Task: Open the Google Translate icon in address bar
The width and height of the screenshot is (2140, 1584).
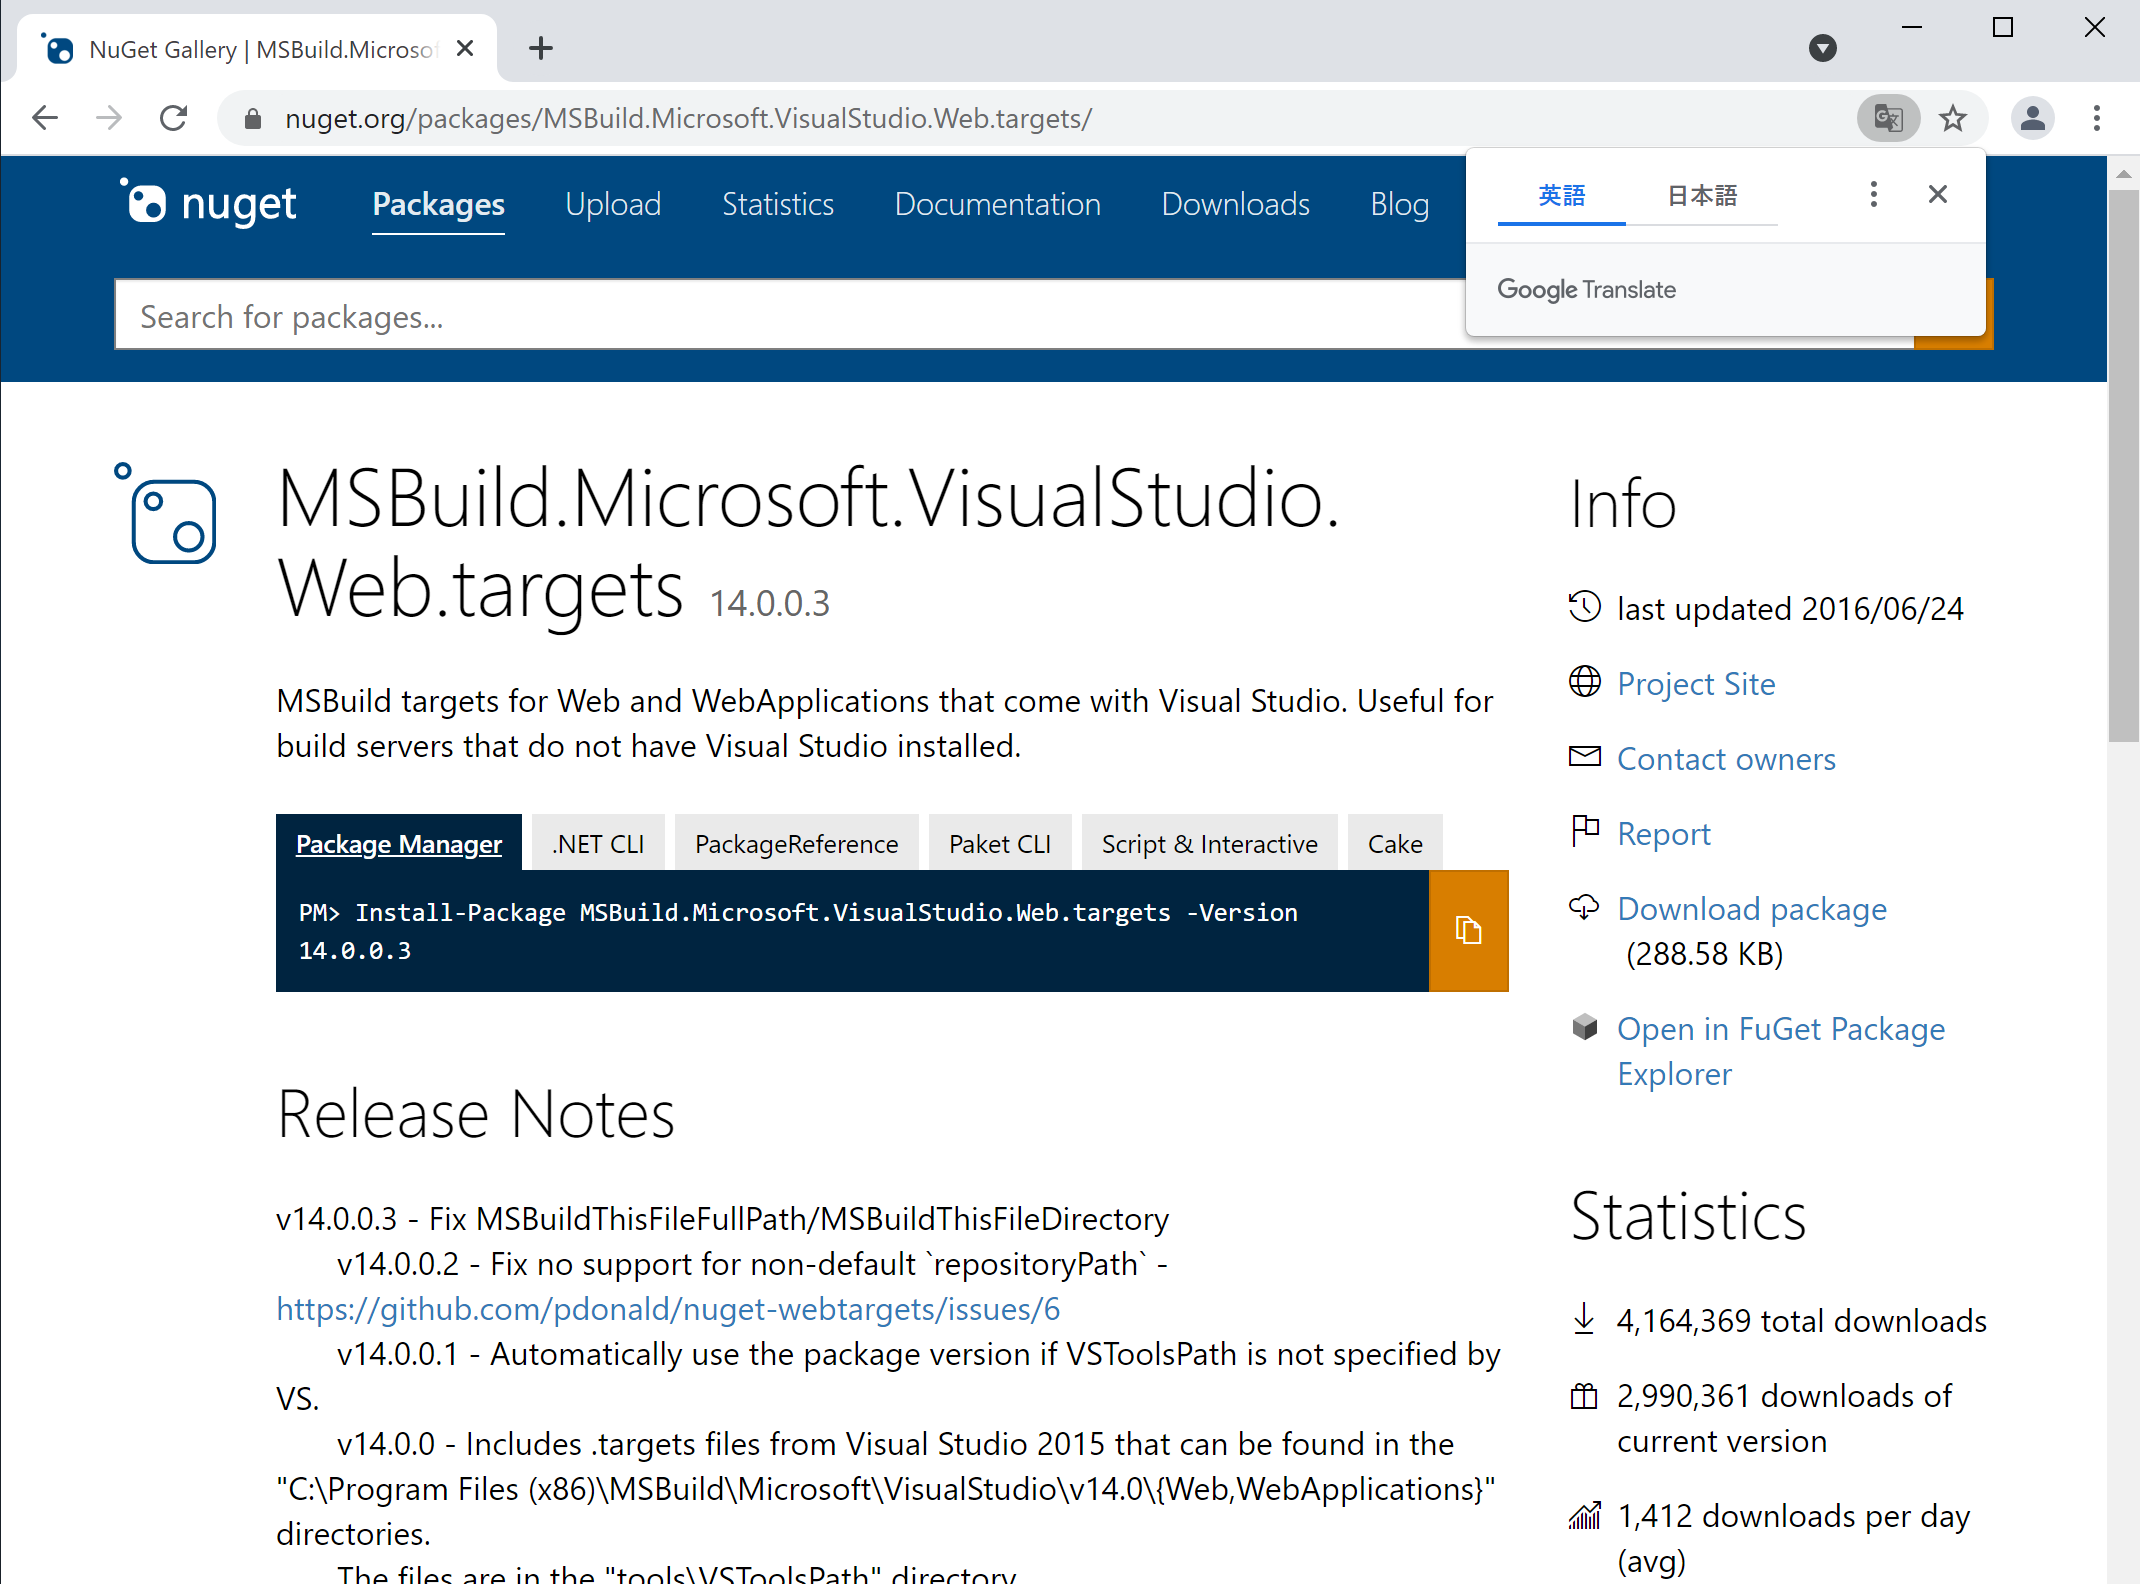Action: tap(1888, 119)
